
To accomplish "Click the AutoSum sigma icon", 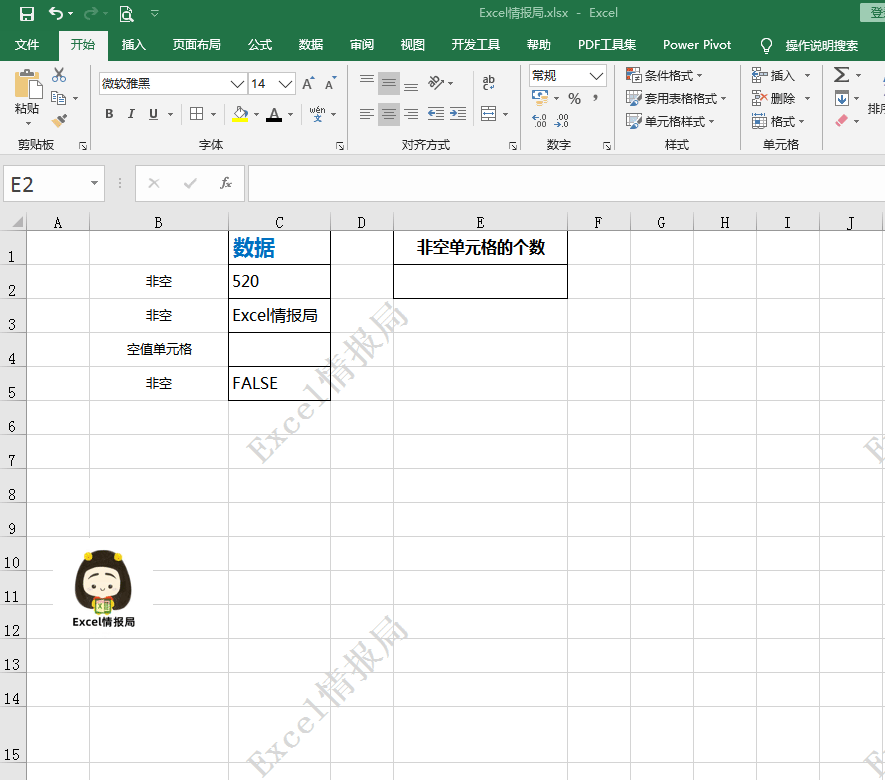I will coord(841,75).
